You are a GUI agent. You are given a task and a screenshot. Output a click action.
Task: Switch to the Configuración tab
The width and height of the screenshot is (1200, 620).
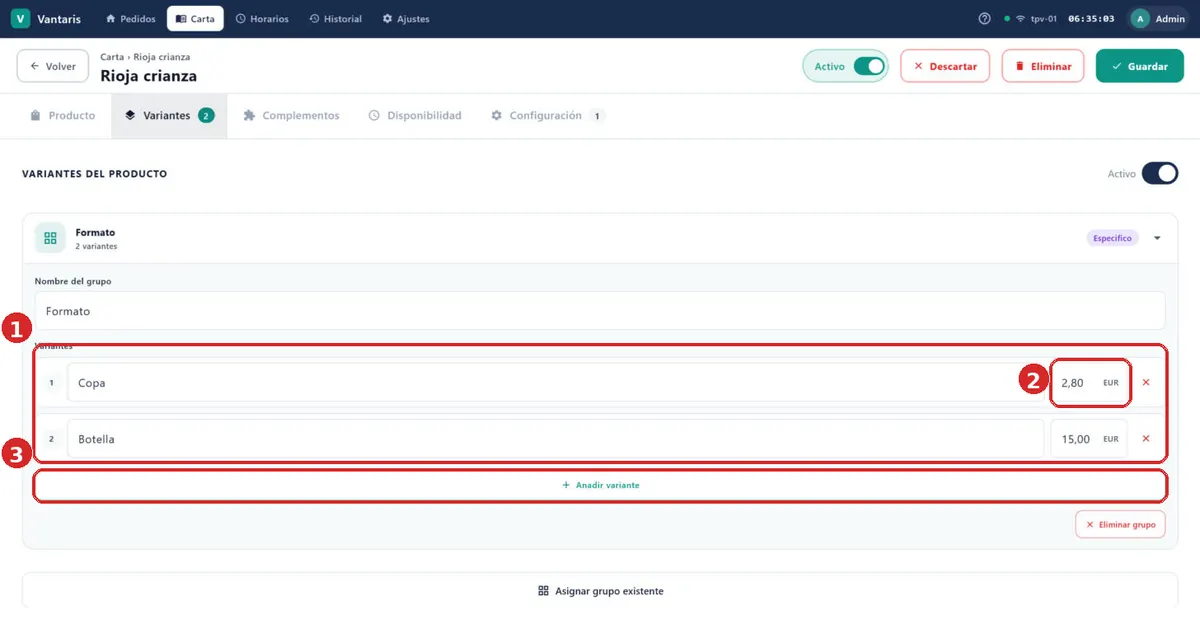(547, 116)
